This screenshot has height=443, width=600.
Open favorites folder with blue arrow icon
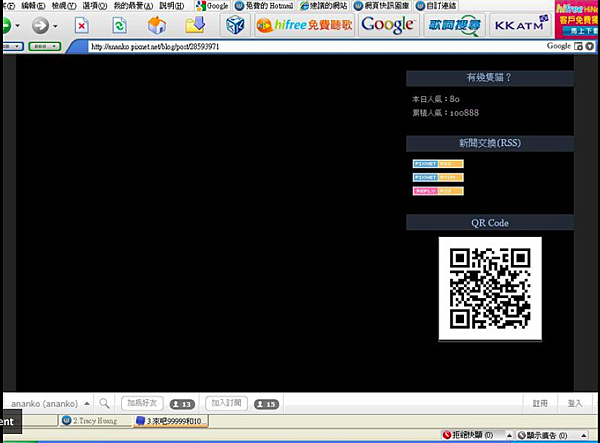coord(195,25)
